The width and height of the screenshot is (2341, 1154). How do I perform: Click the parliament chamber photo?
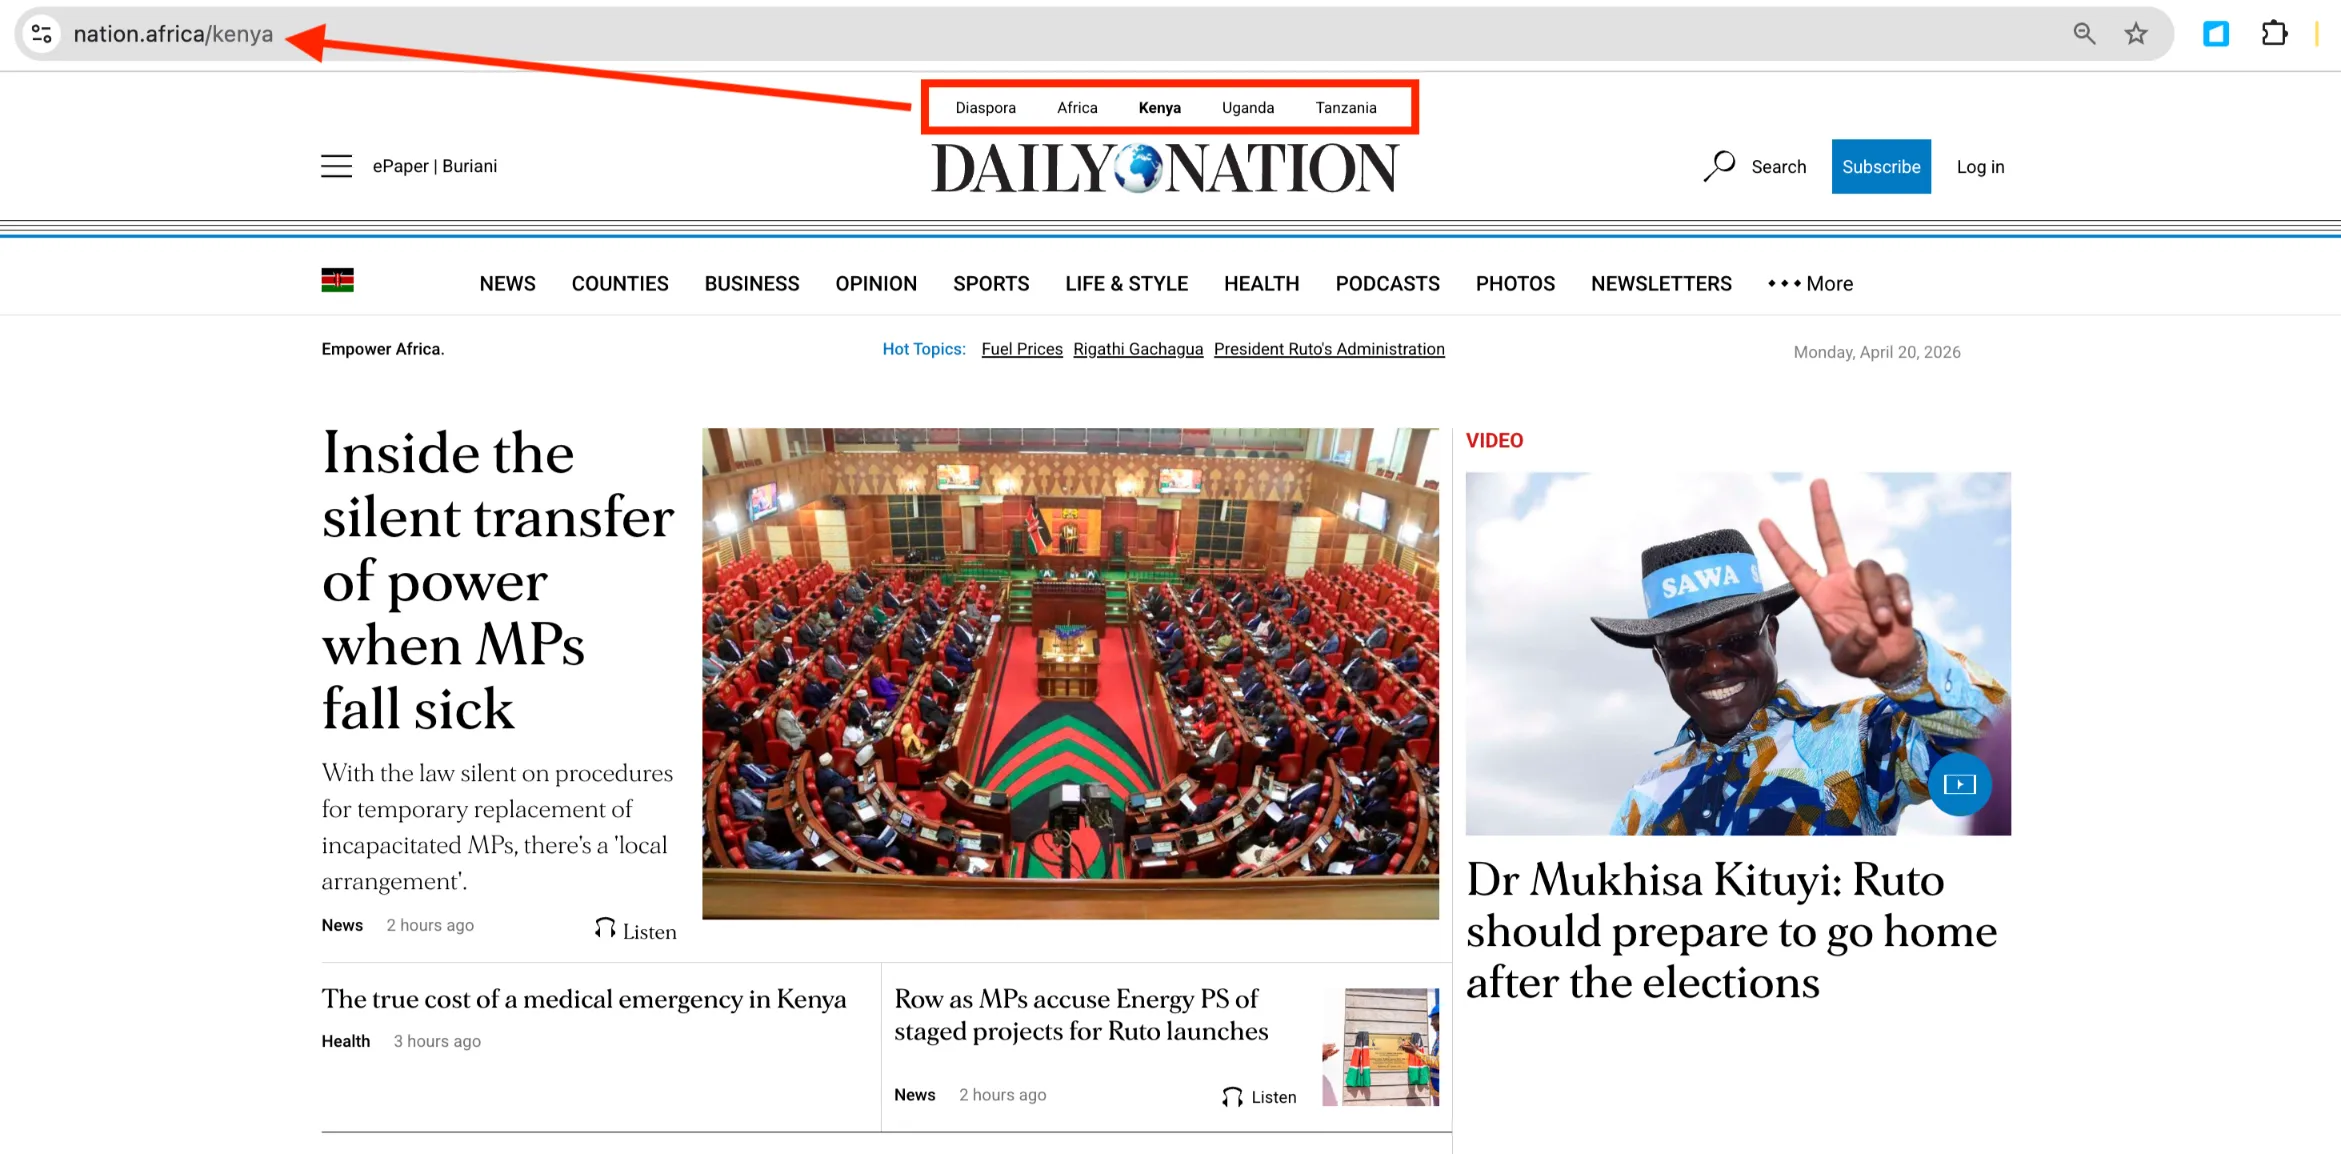pos(1070,674)
